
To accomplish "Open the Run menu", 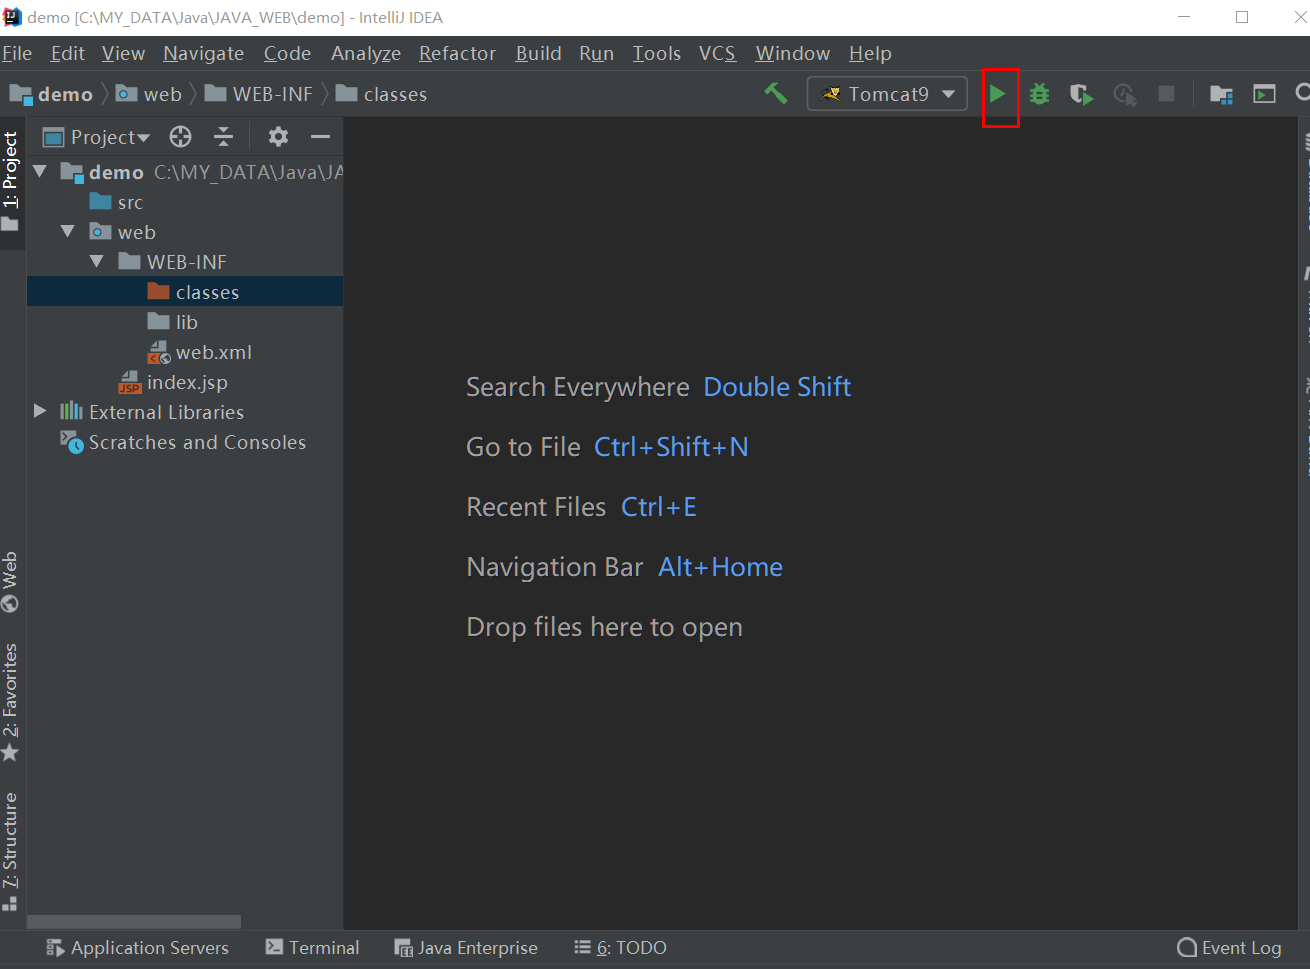I will tap(596, 53).
